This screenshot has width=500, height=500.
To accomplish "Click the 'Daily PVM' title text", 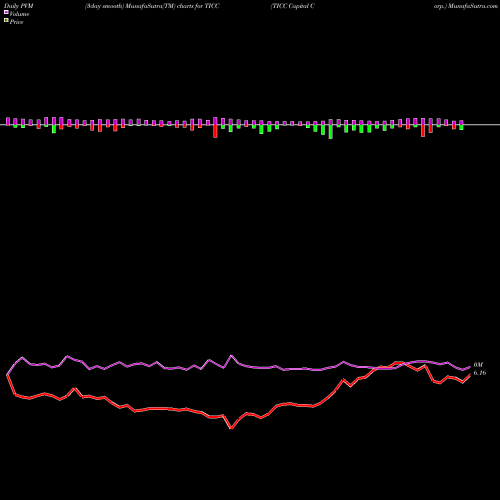I will (19, 6).
